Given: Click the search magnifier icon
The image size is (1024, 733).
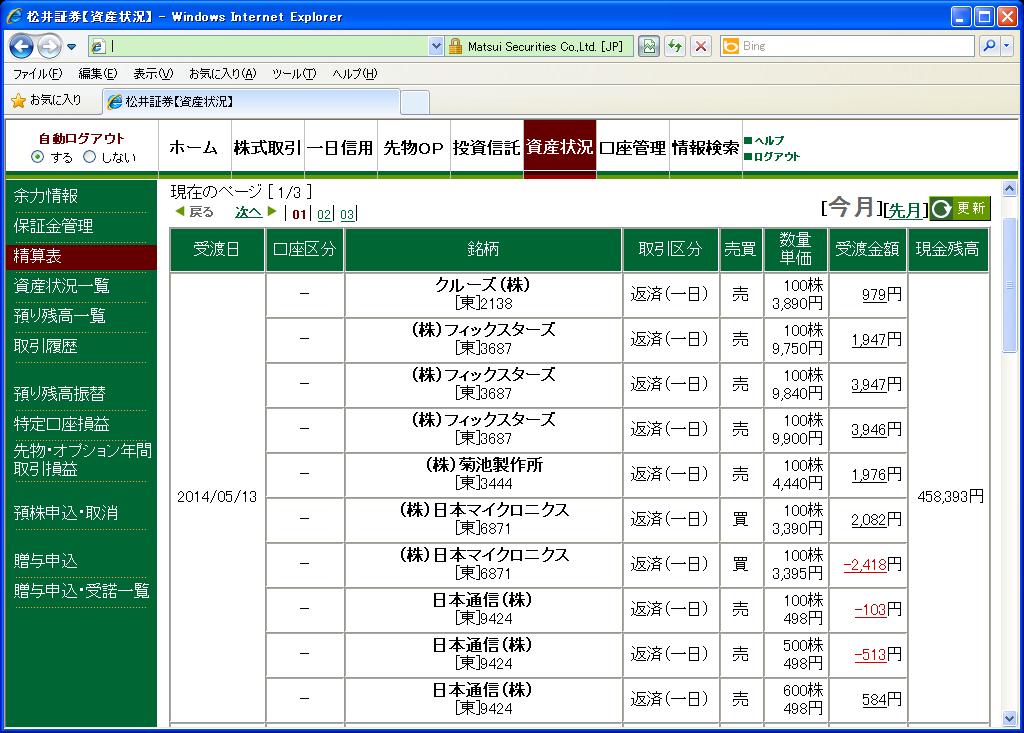Looking at the screenshot, I should click(987, 46).
